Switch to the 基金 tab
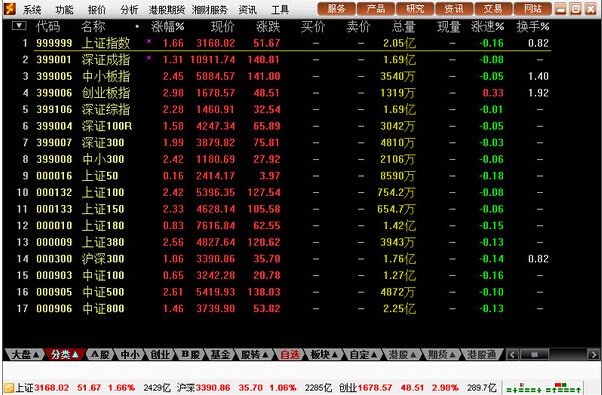The width and height of the screenshot is (602, 395). tap(220, 354)
